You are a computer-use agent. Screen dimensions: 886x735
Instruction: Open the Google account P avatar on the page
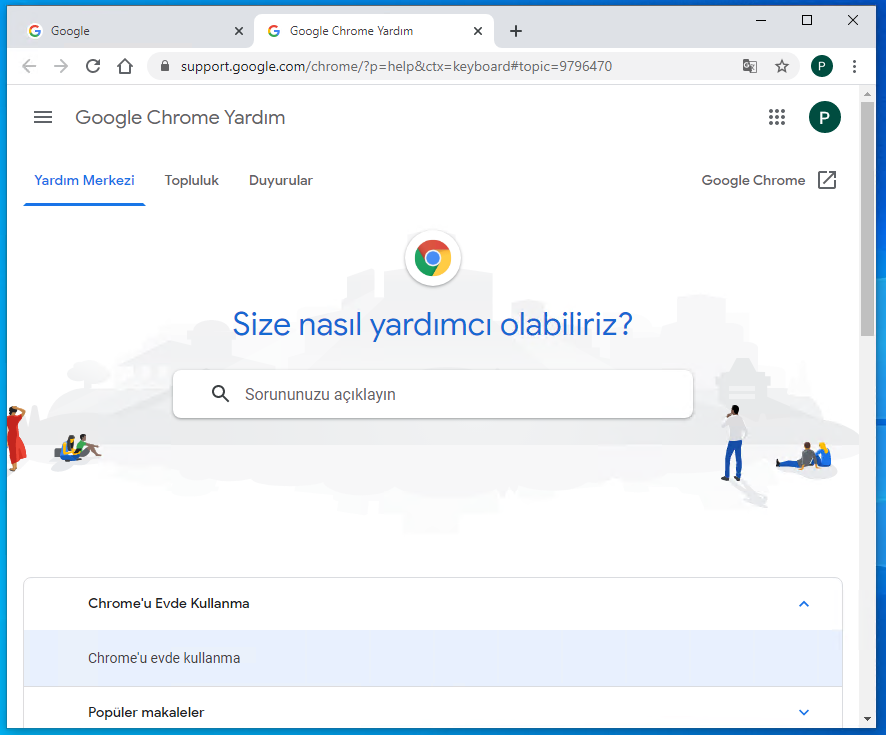(x=825, y=117)
